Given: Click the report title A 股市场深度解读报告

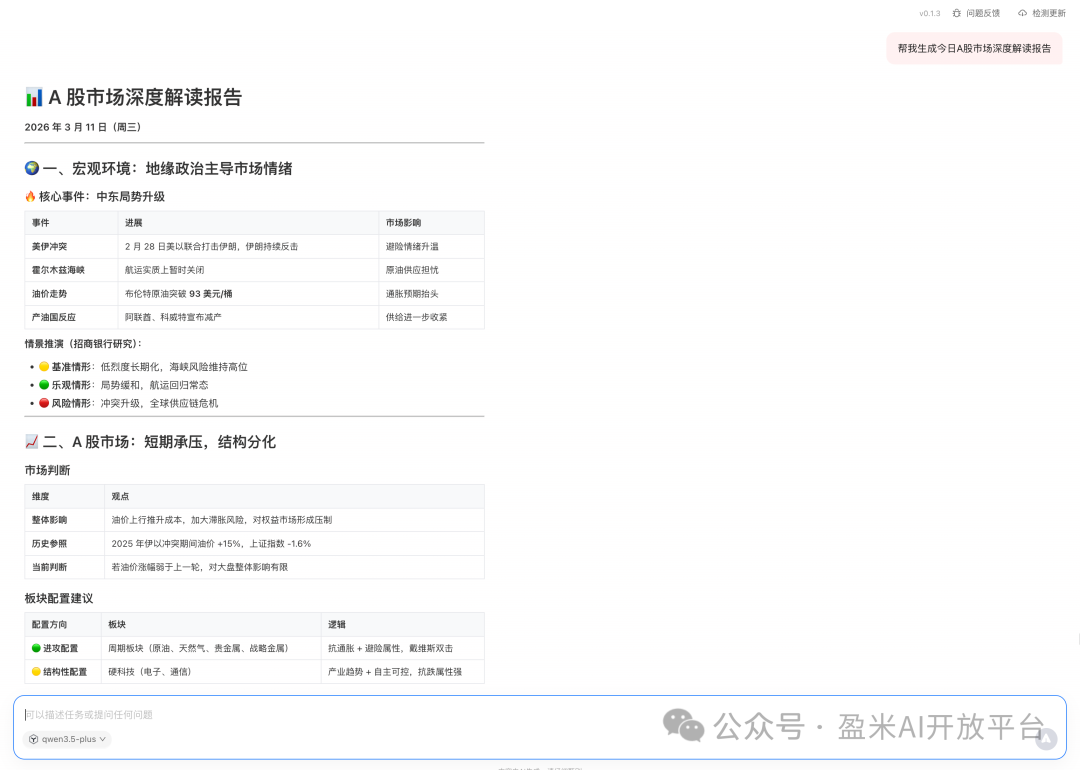Looking at the screenshot, I should tap(134, 97).
